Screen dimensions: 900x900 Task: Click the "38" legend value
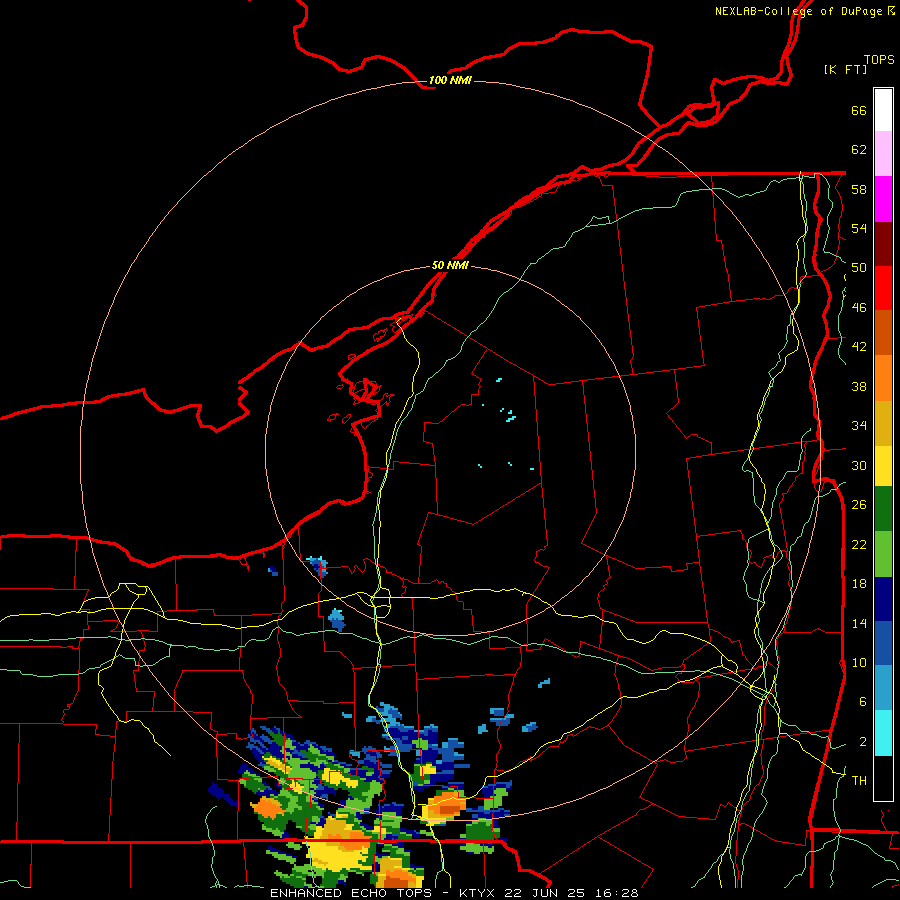[x=859, y=386]
